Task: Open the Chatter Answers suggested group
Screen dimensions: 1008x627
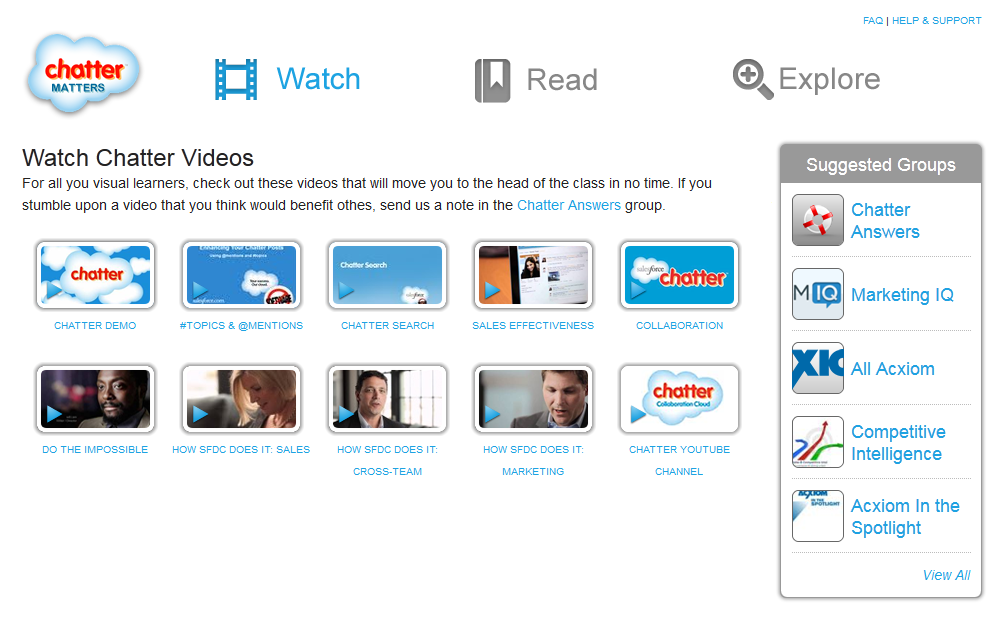Action: 885,221
